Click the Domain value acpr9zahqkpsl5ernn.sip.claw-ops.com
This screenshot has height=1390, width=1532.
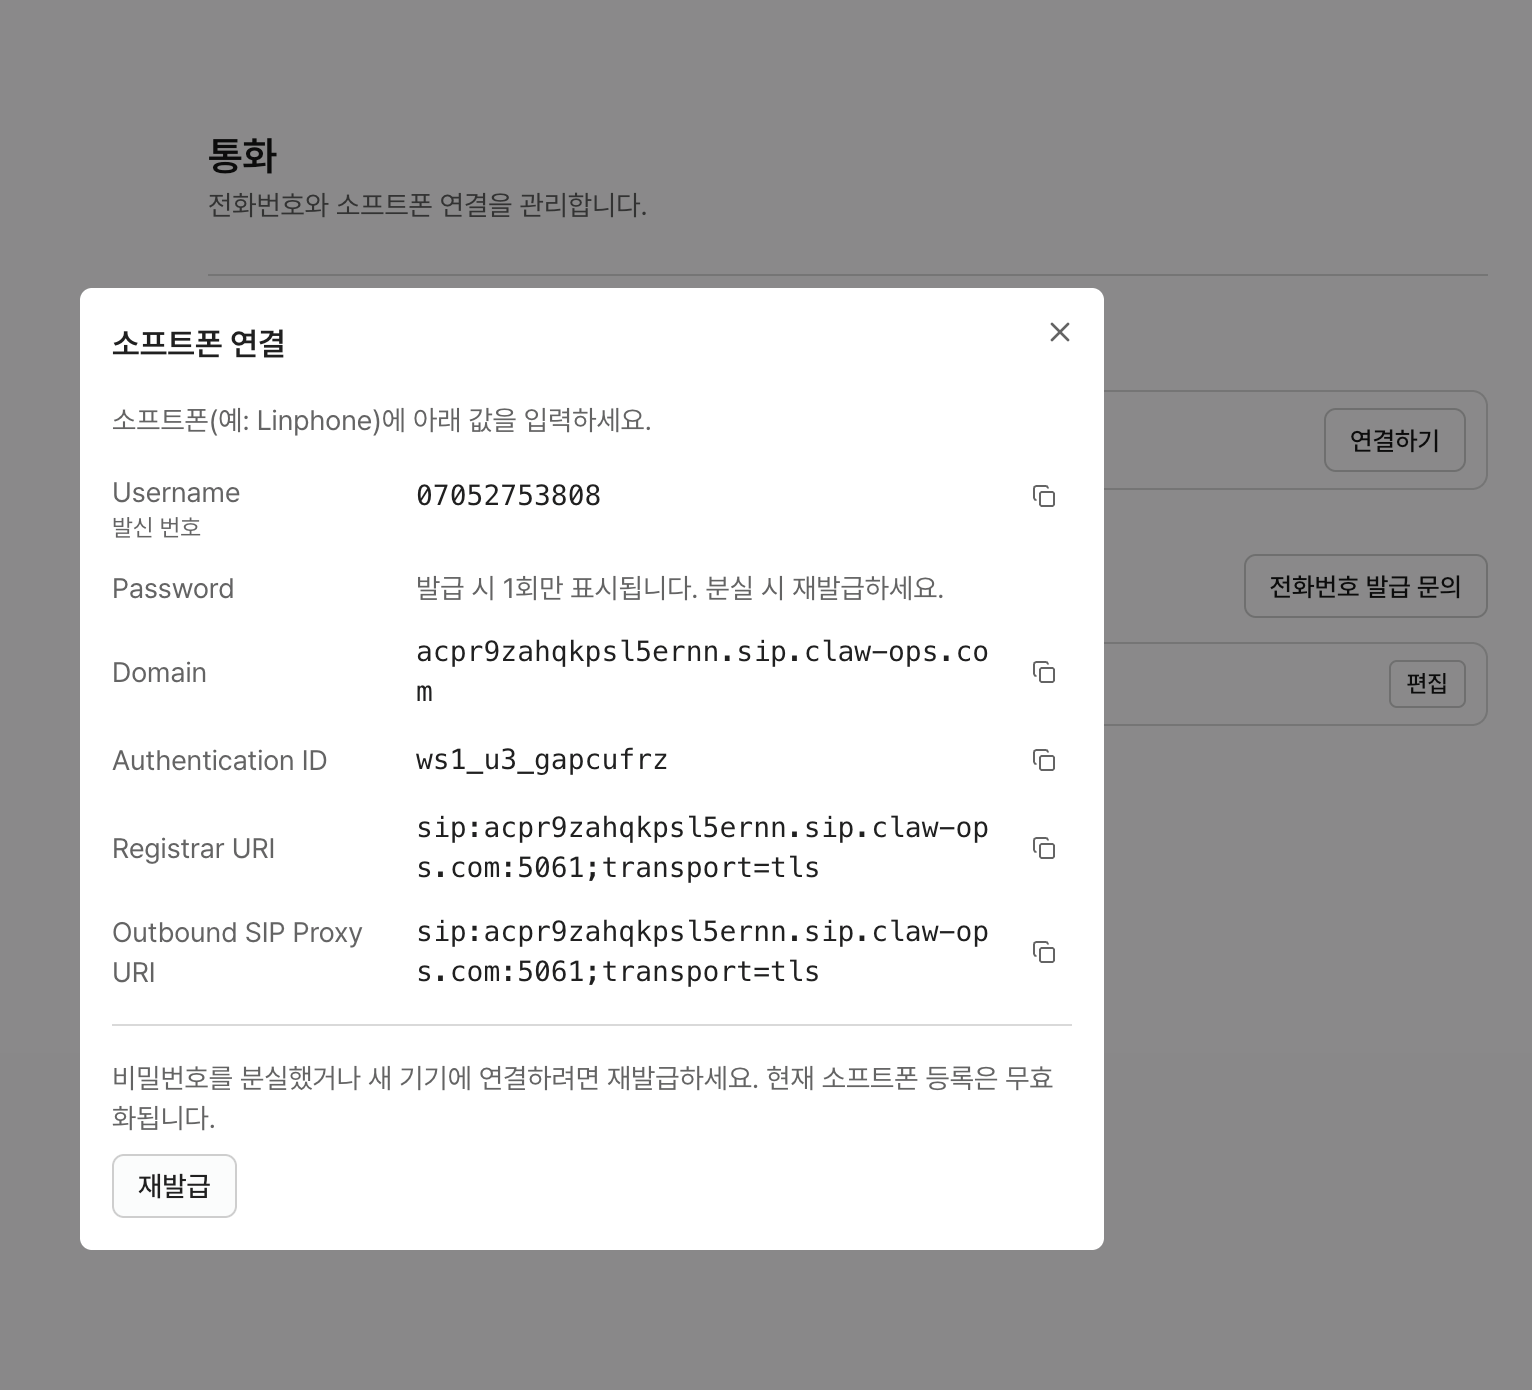(x=702, y=672)
